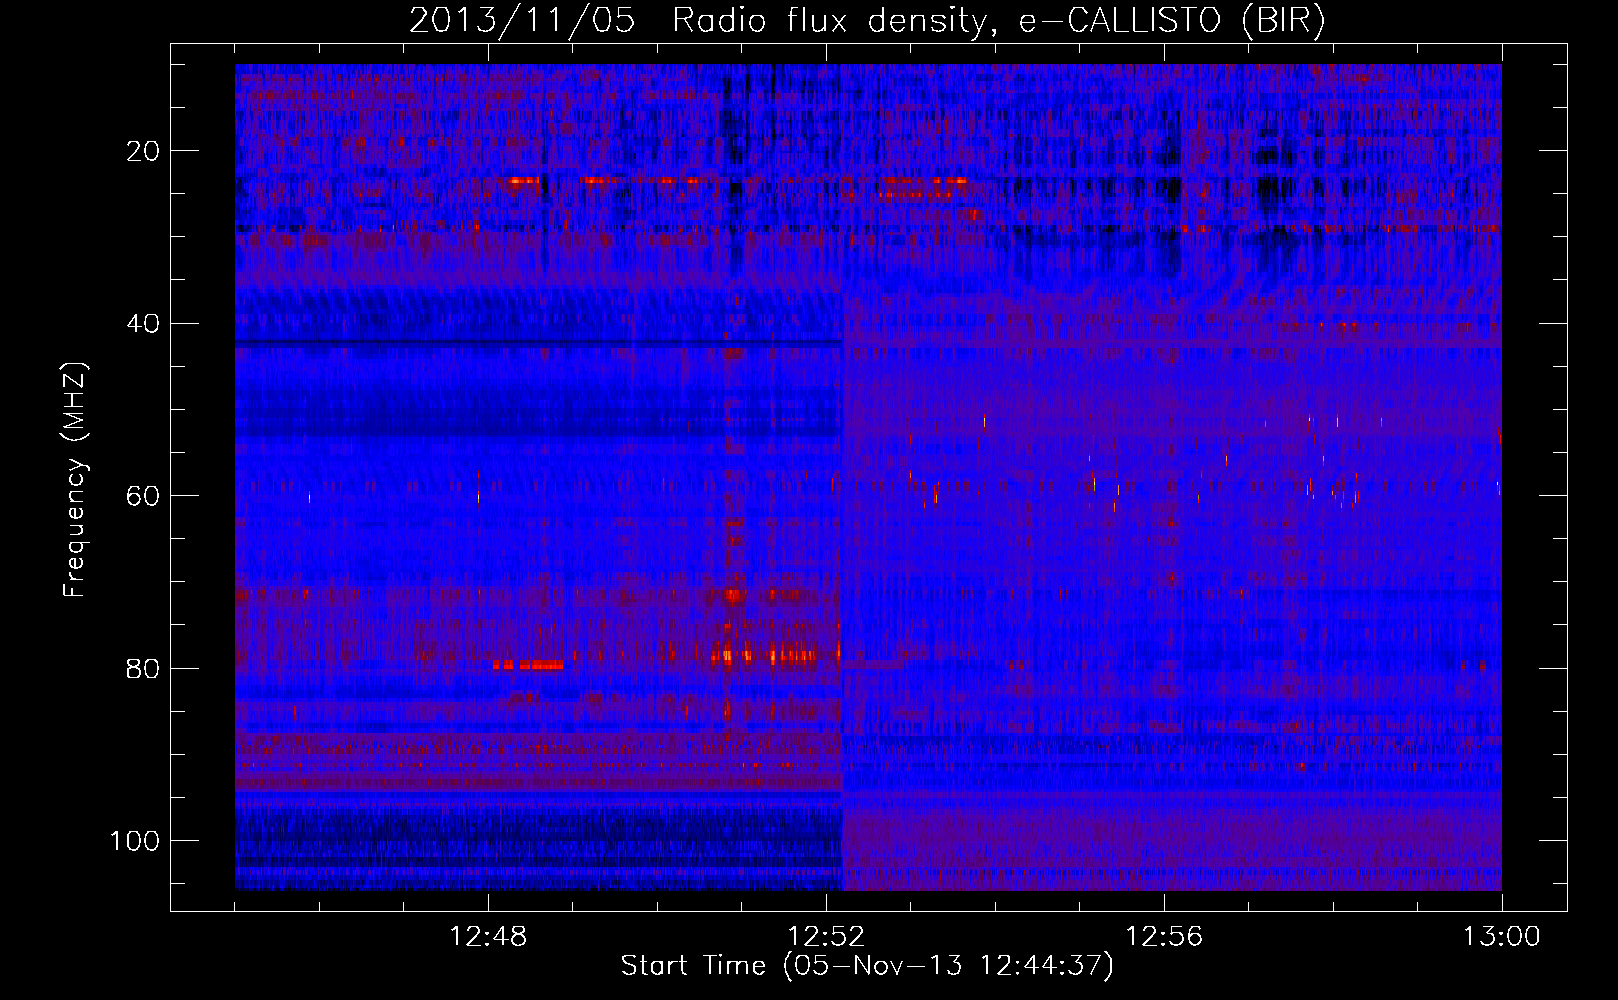Click the 'Start Time (05-Nov-13 12:44:37)' label
Image resolution: width=1618 pixels, height=1000 pixels.
pos(867,966)
